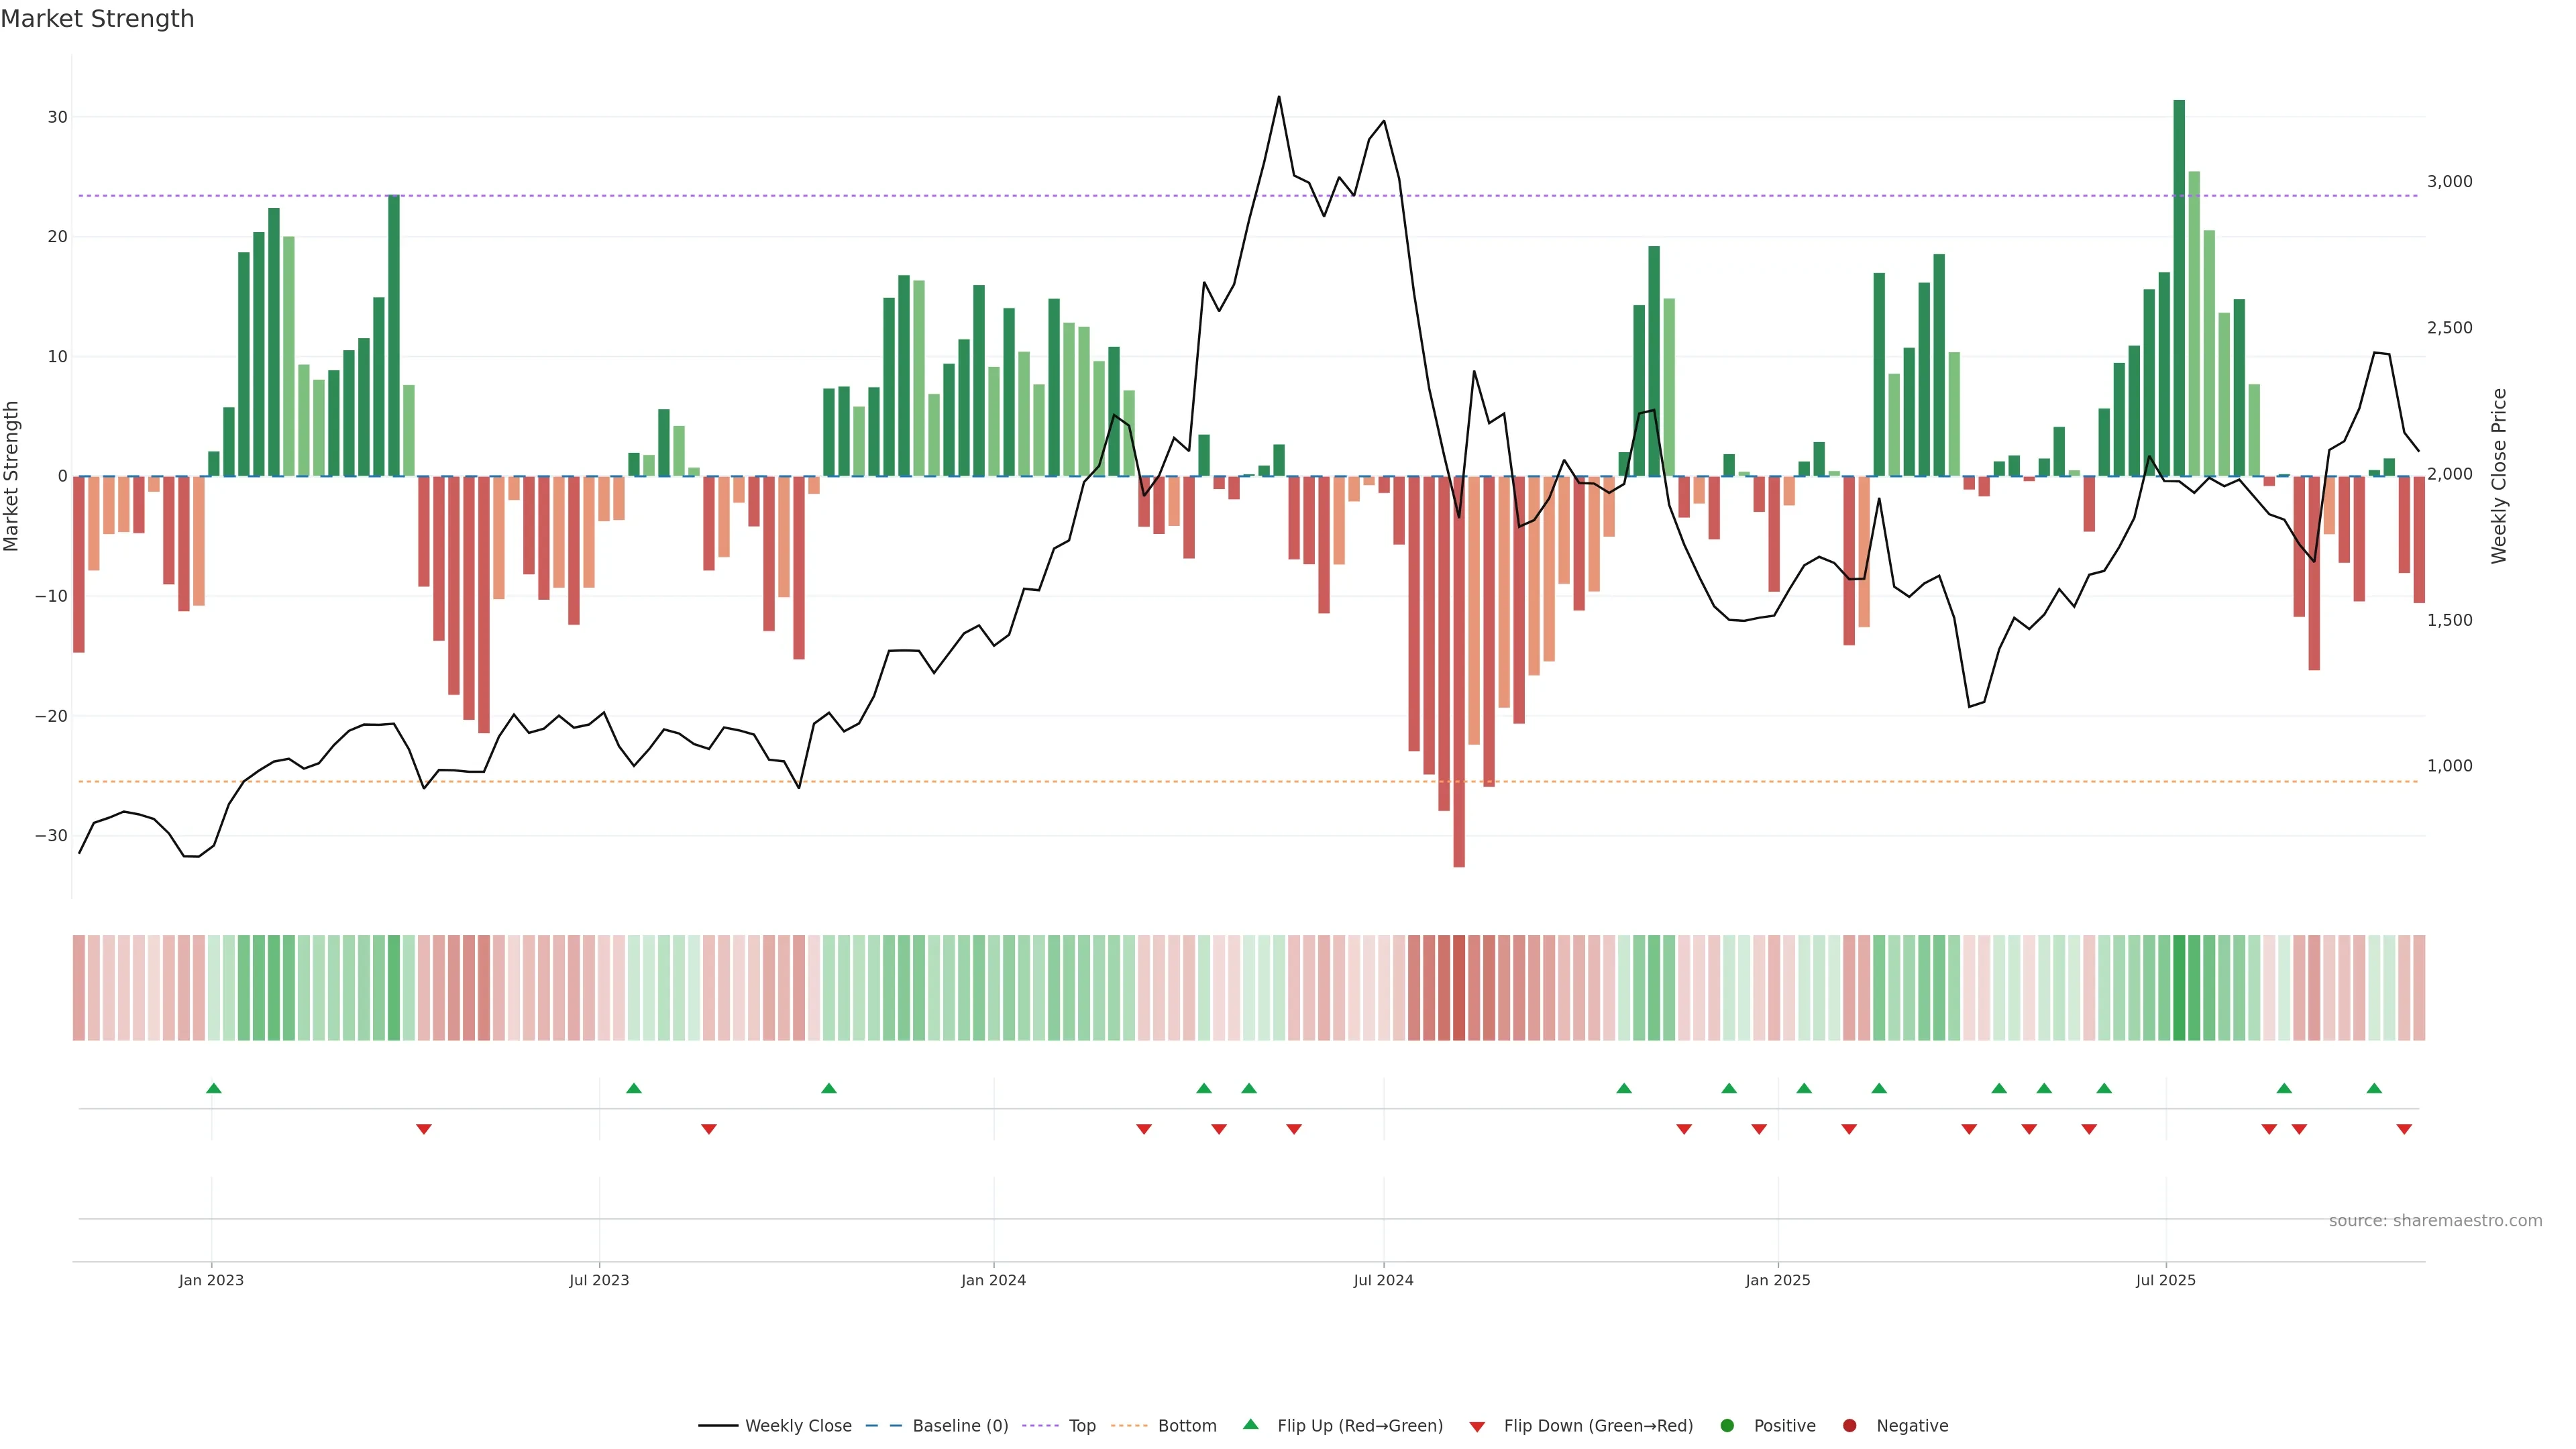Click the first green flip-up triangle near Jan 2023
Screen dimensions: 2576x1449
click(213, 1088)
